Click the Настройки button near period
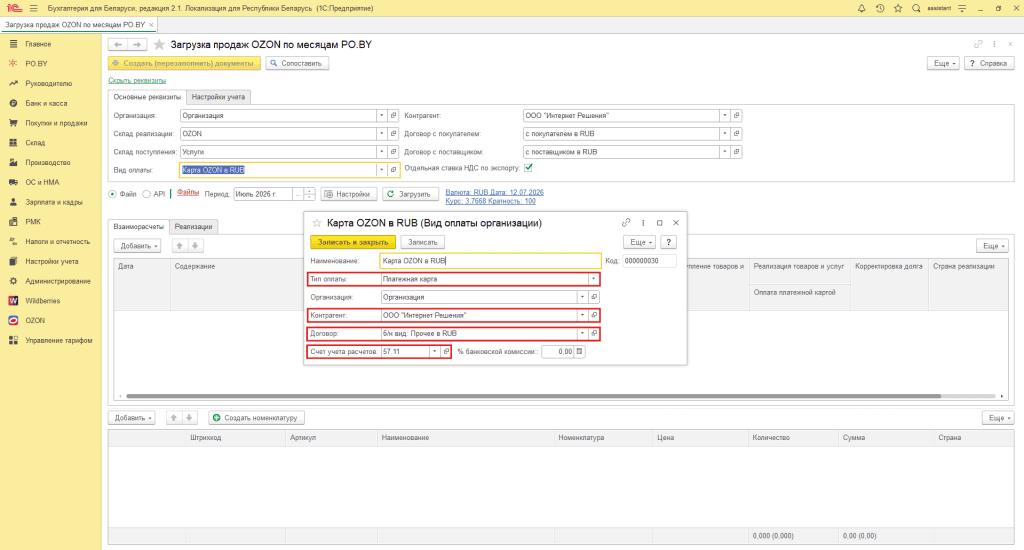1024x550 pixels. point(348,194)
